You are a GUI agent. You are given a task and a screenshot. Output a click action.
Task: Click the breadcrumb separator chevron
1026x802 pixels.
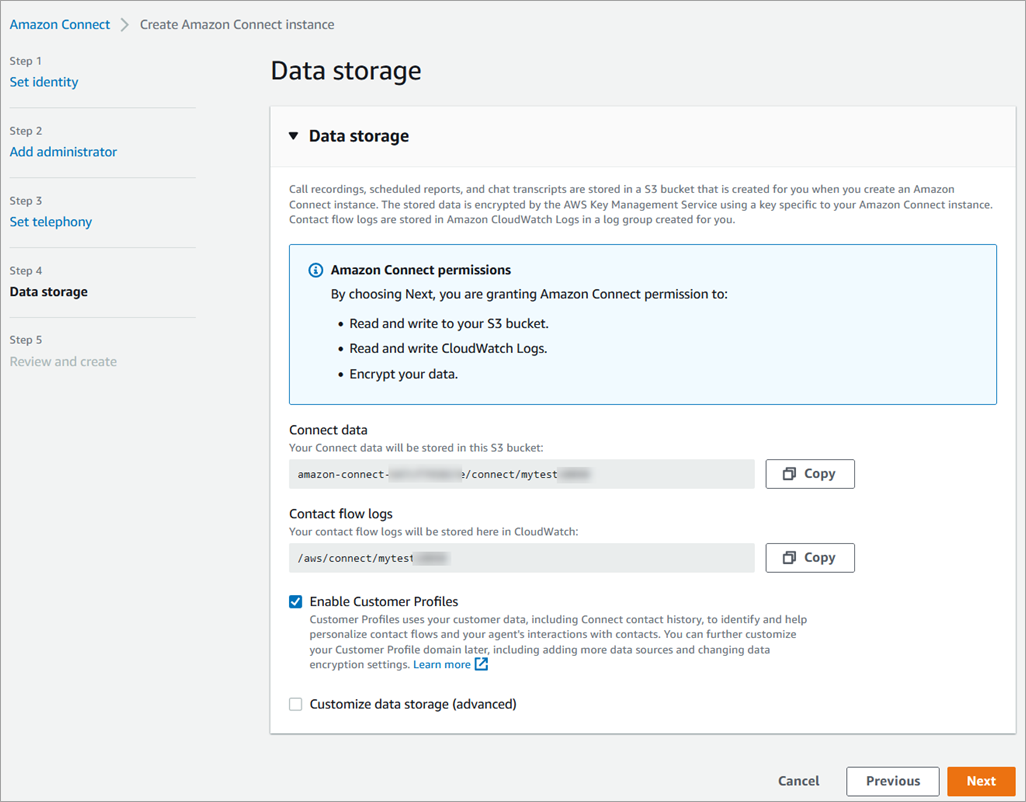click(125, 24)
